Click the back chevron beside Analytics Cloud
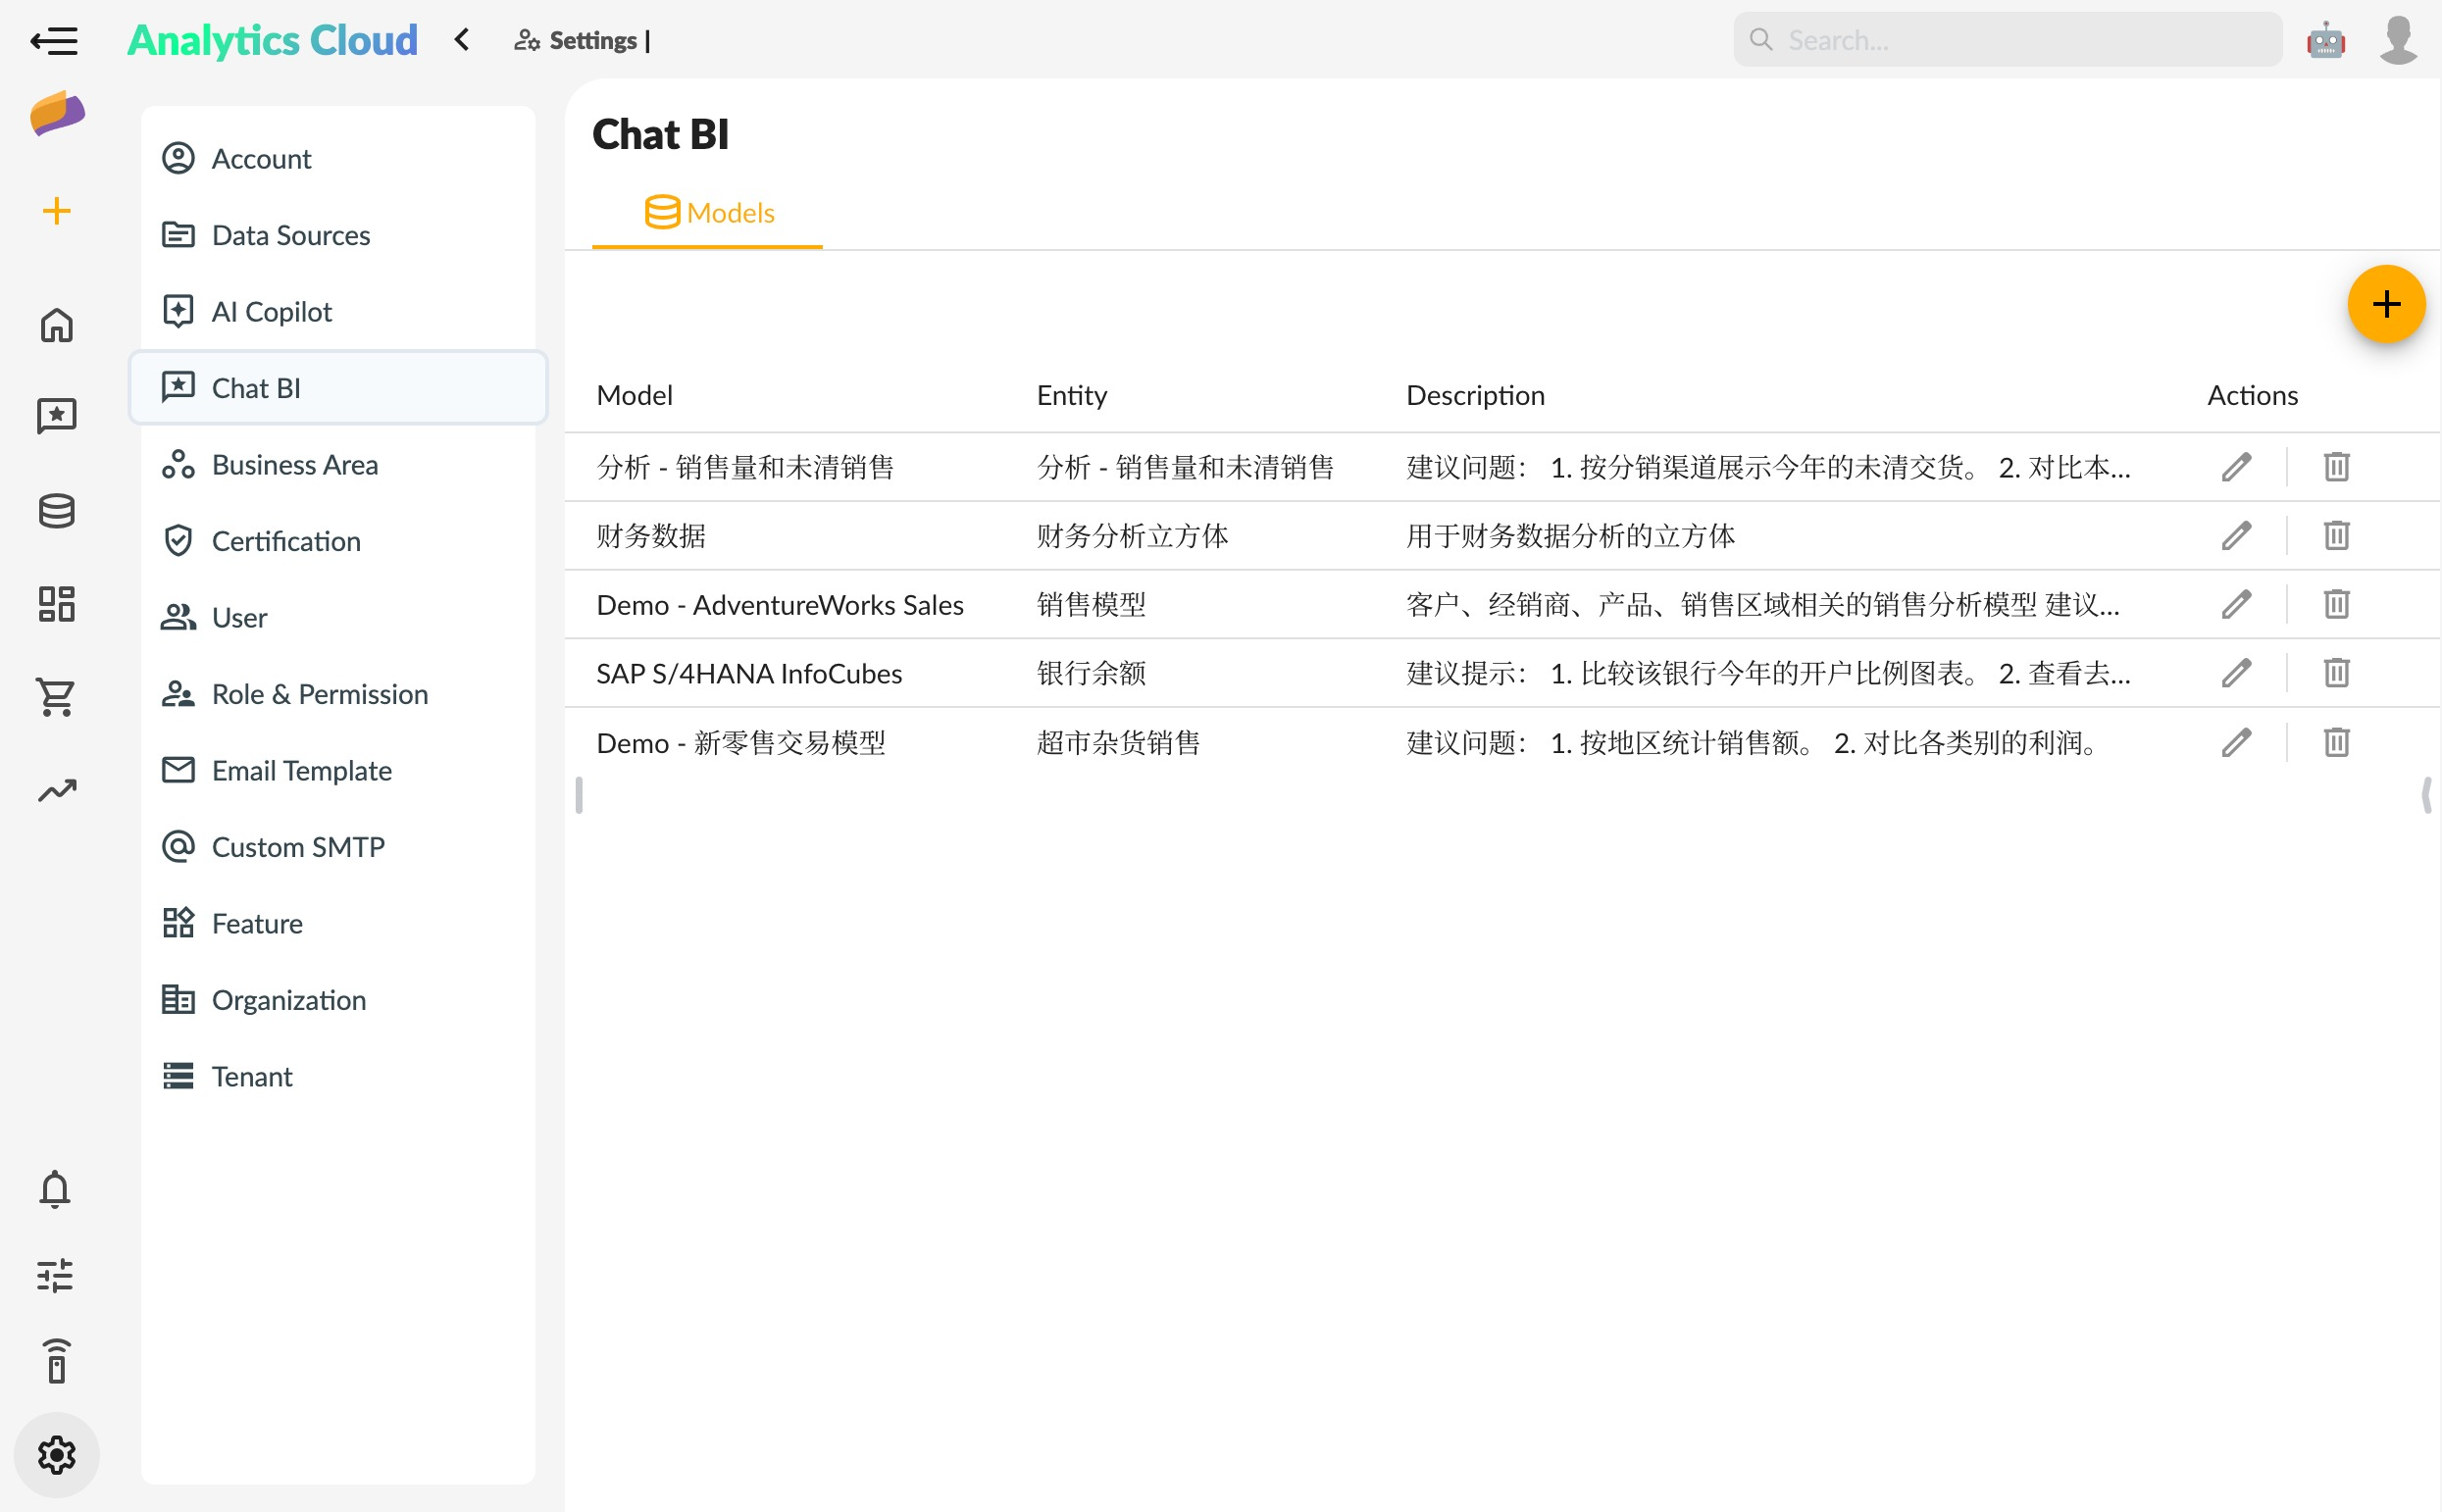The width and height of the screenshot is (2442, 1512). click(462, 40)
